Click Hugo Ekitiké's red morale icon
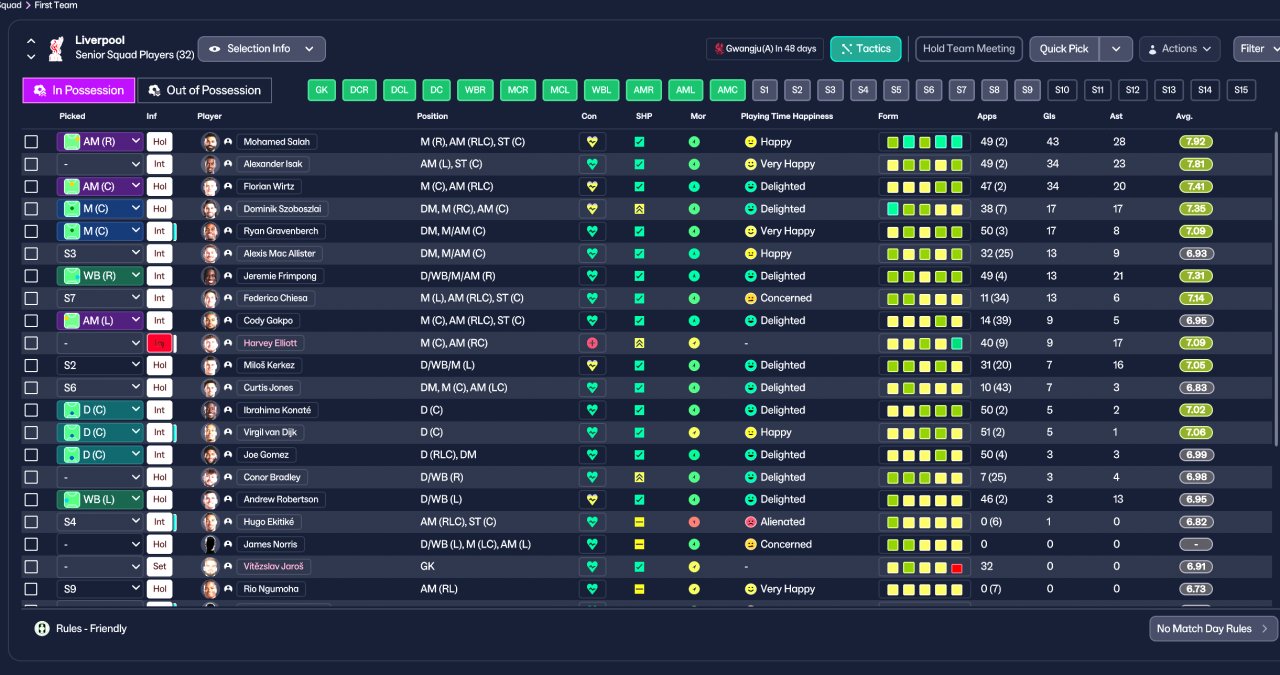The width and height of the screenshot is (1280, 675). tap(694, 522)
